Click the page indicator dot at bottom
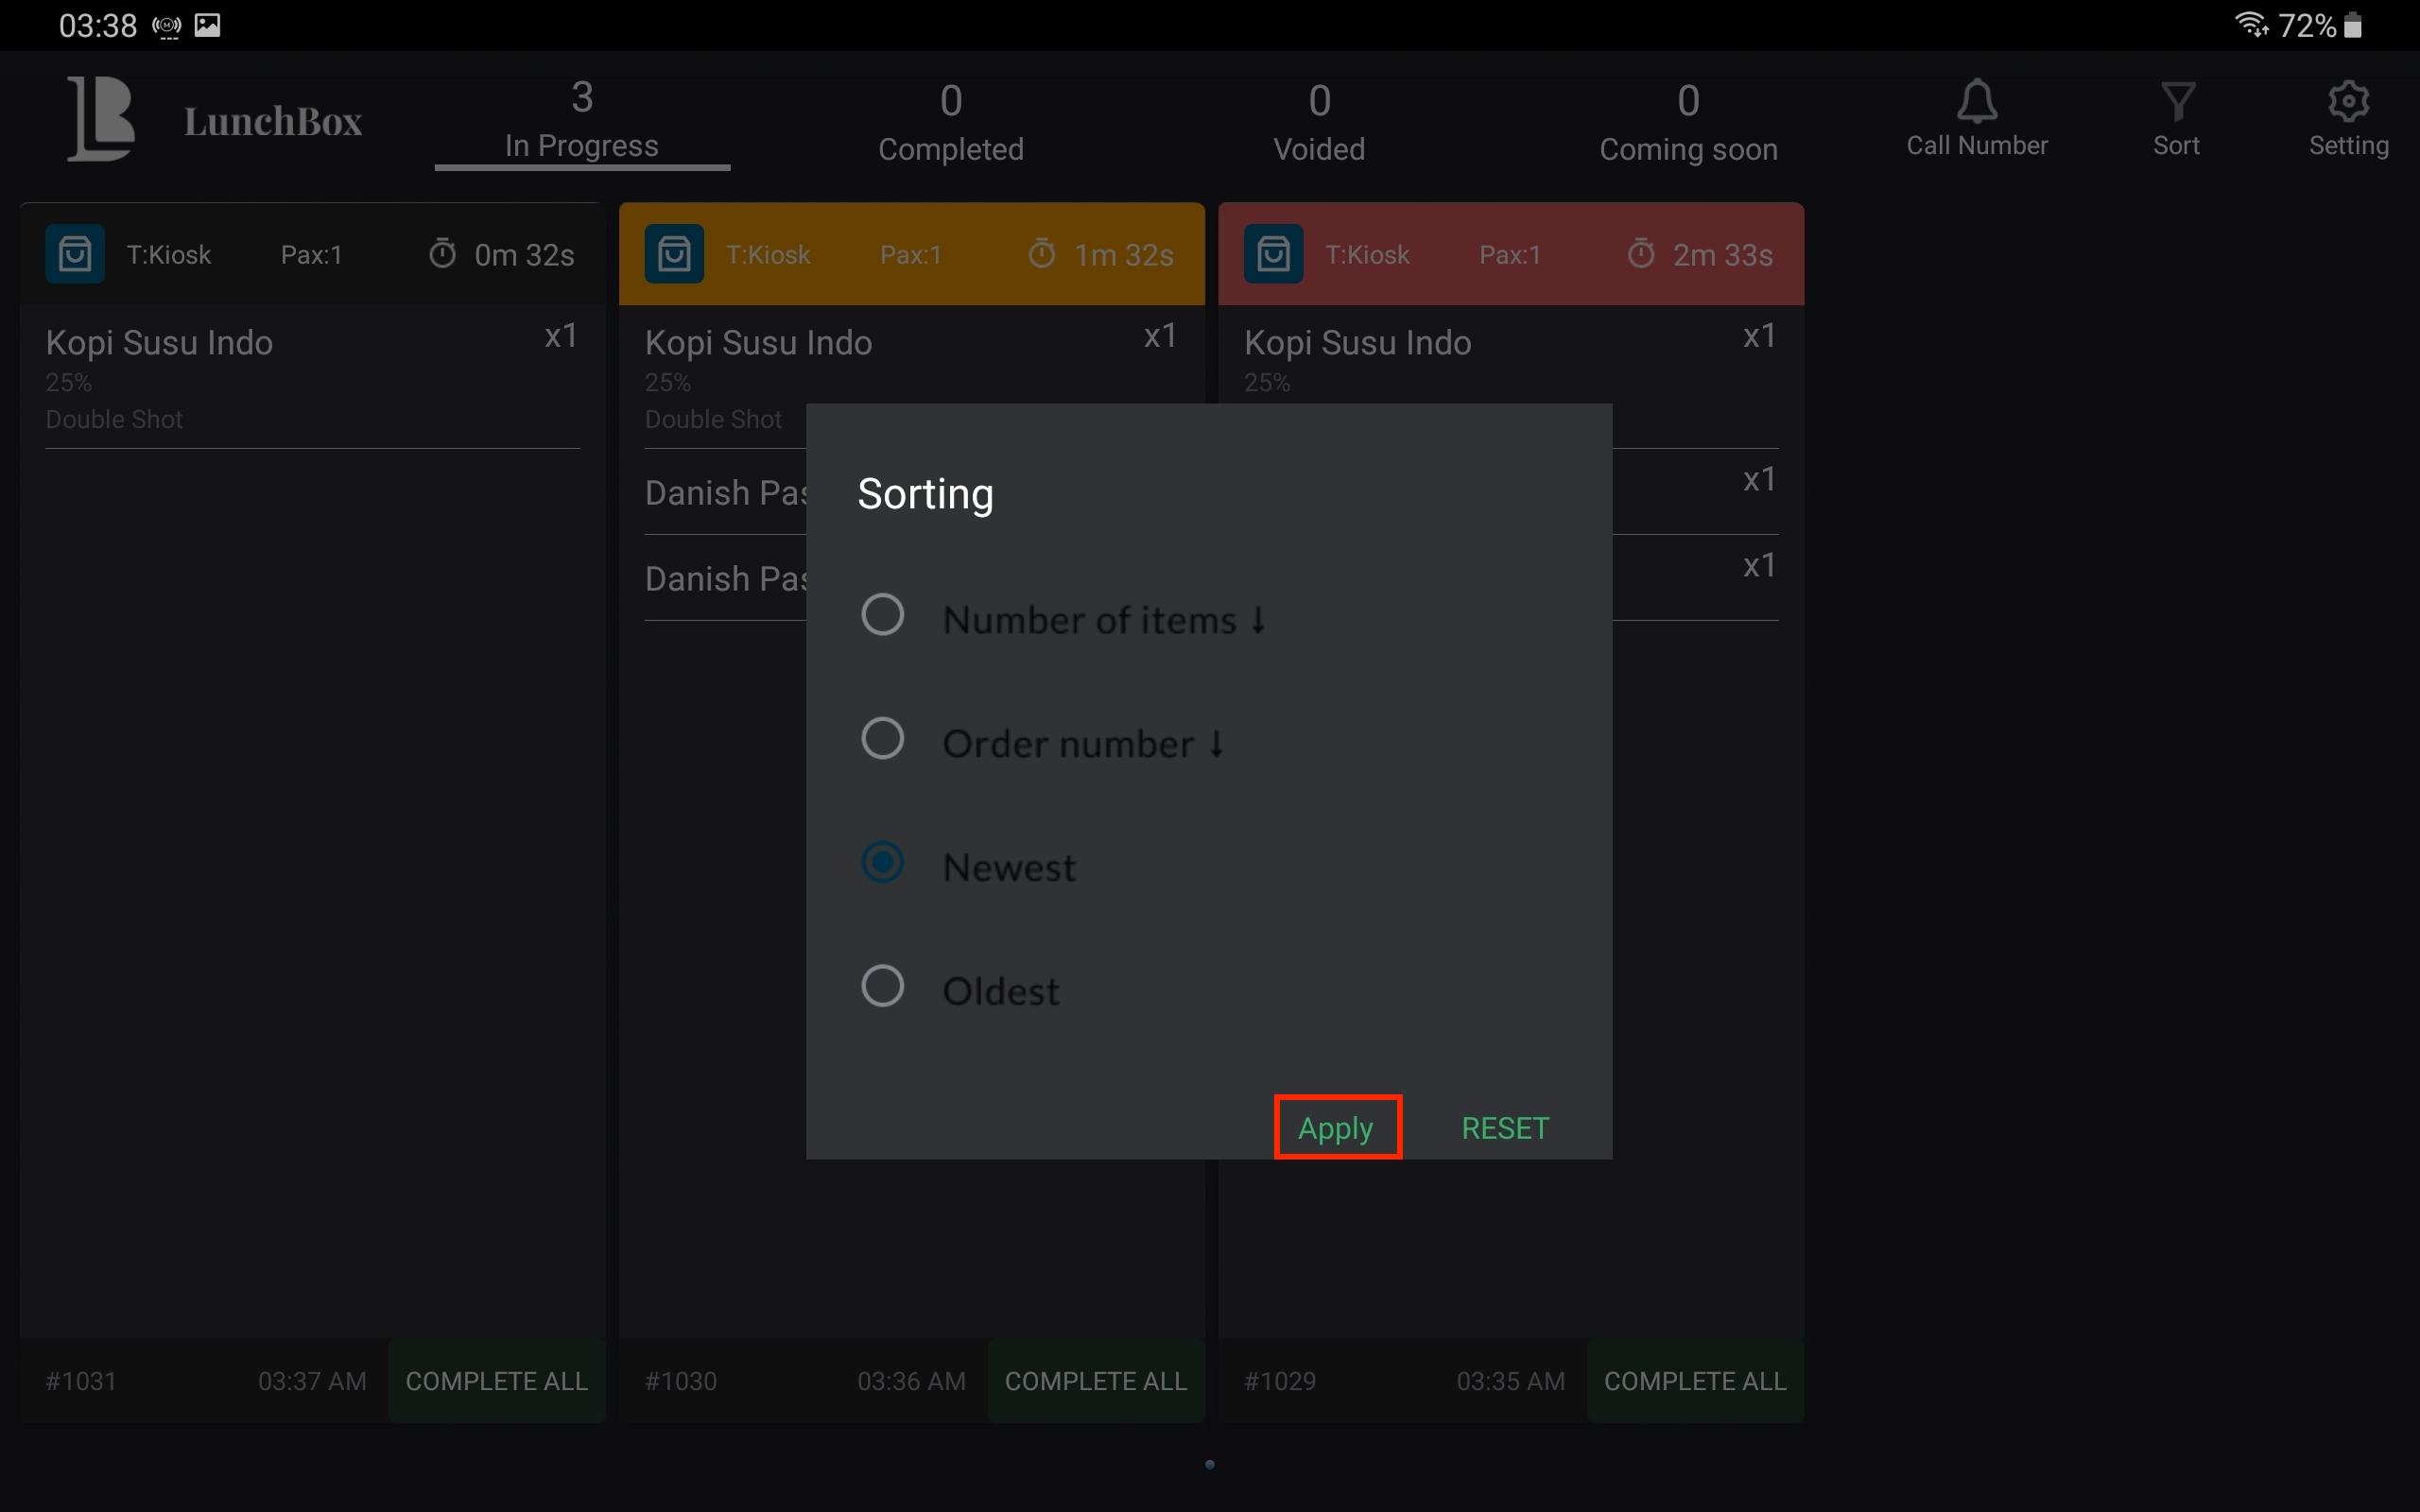Screen dimensions: 2420x1512 pos(1210,1465)
